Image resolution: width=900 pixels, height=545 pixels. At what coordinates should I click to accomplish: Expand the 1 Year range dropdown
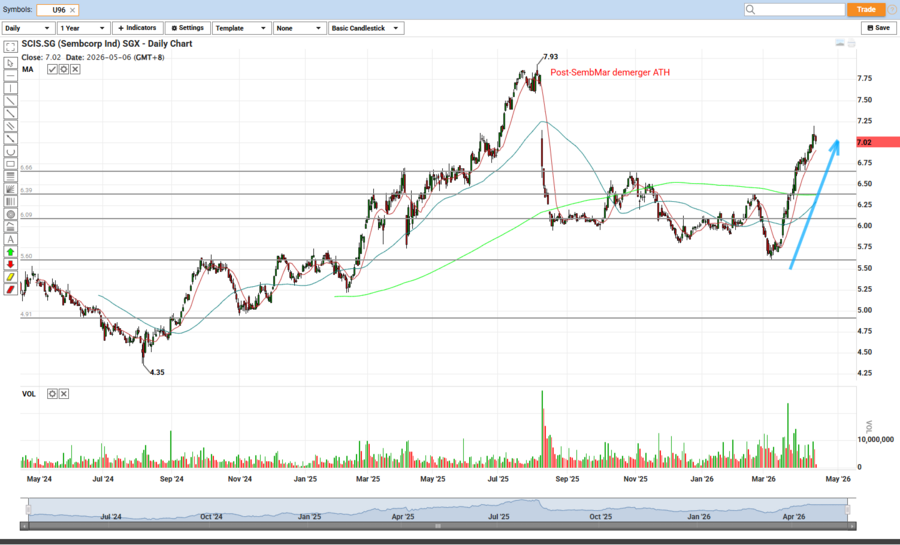[82, 28]
